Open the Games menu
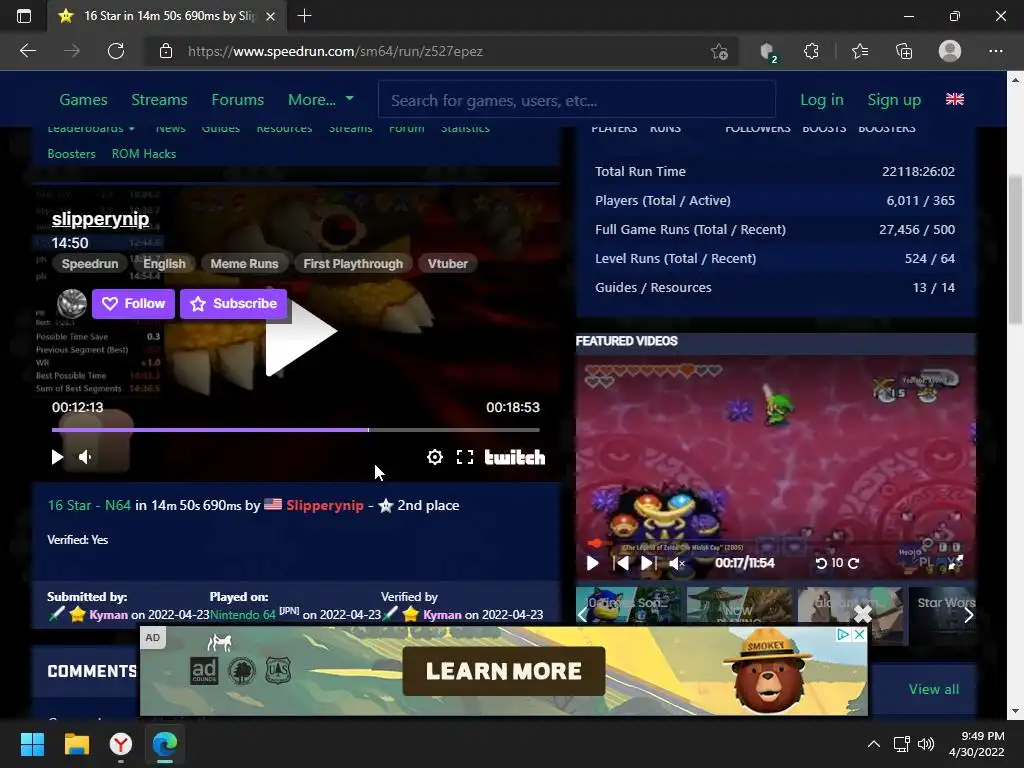The height and width of the screenshot is (768, 1024). pos(84,100)
